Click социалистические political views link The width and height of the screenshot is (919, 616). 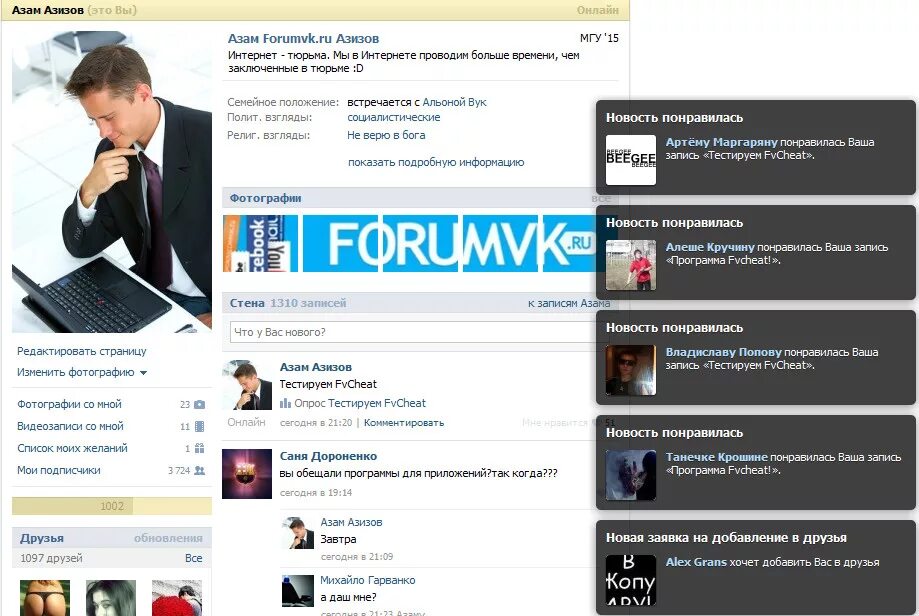(393, 117)
